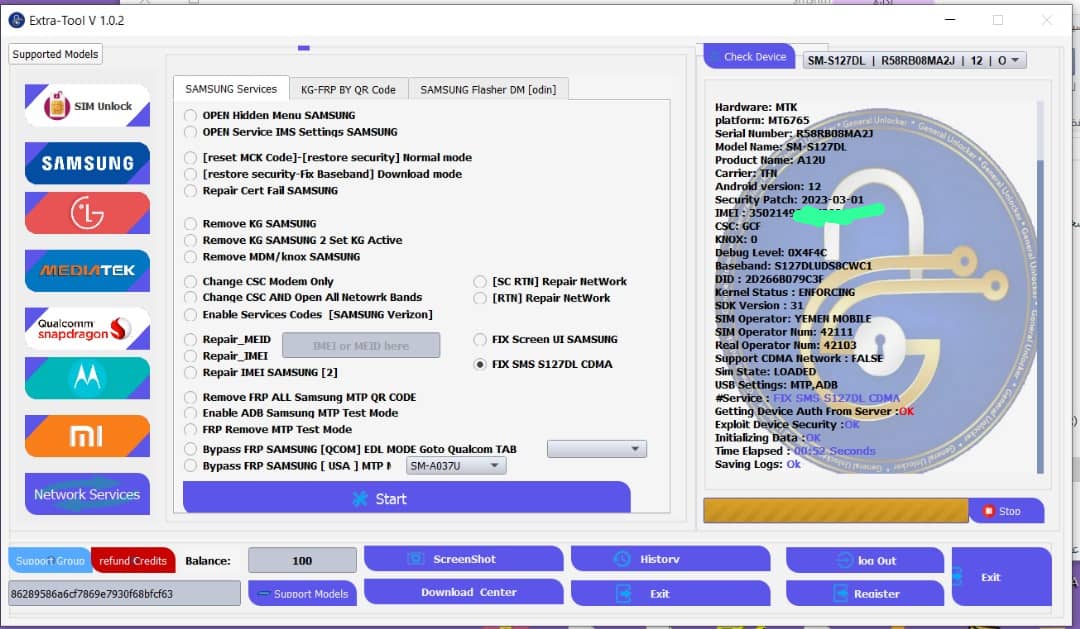Choose the LG logo in sidebar
Image resolution: width=1080 pixels, height=629 pixels.
tap(87, 213)
